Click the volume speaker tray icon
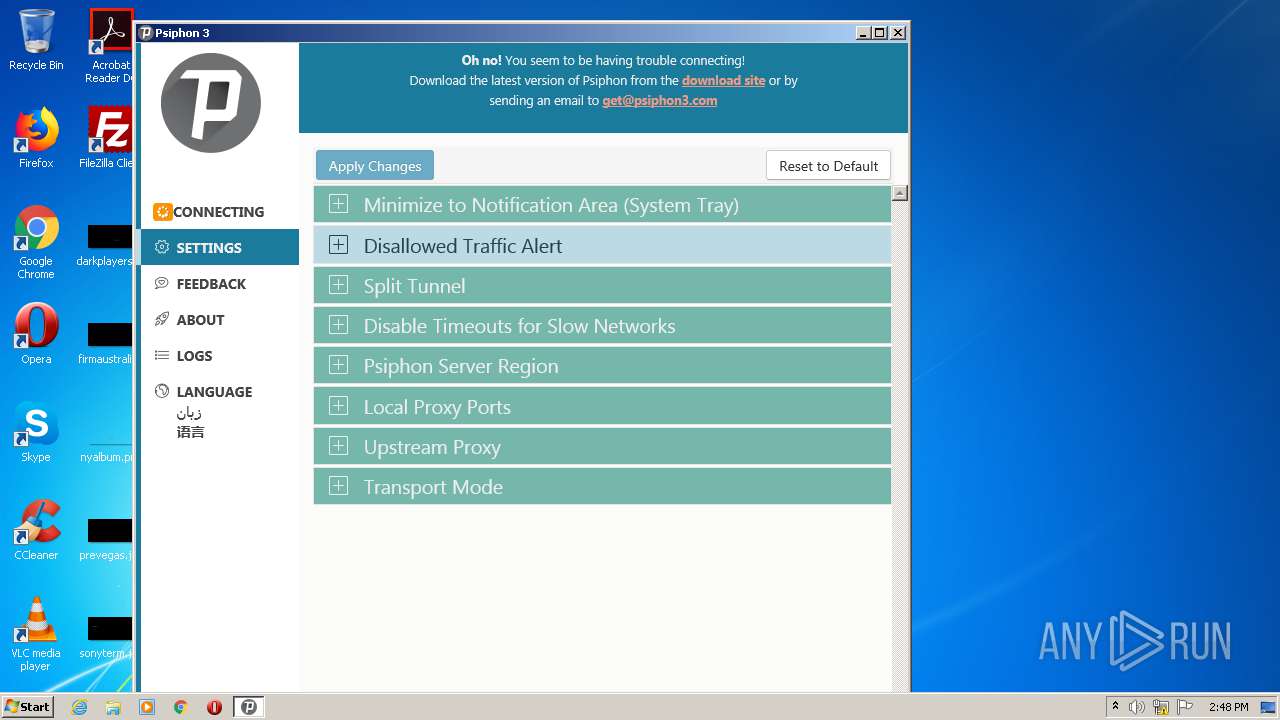The image size is (1280, 720). (1137, 707)
